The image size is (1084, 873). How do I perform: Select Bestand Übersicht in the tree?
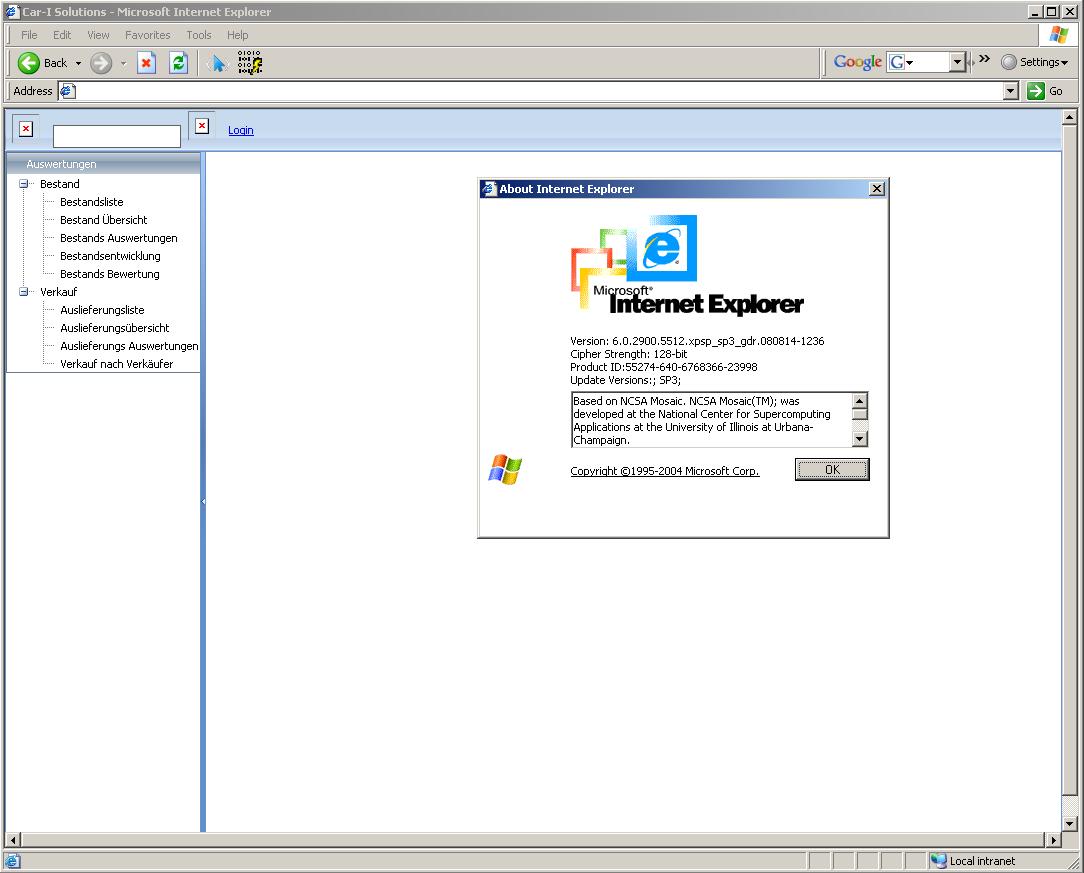click(x=104, y=220)
